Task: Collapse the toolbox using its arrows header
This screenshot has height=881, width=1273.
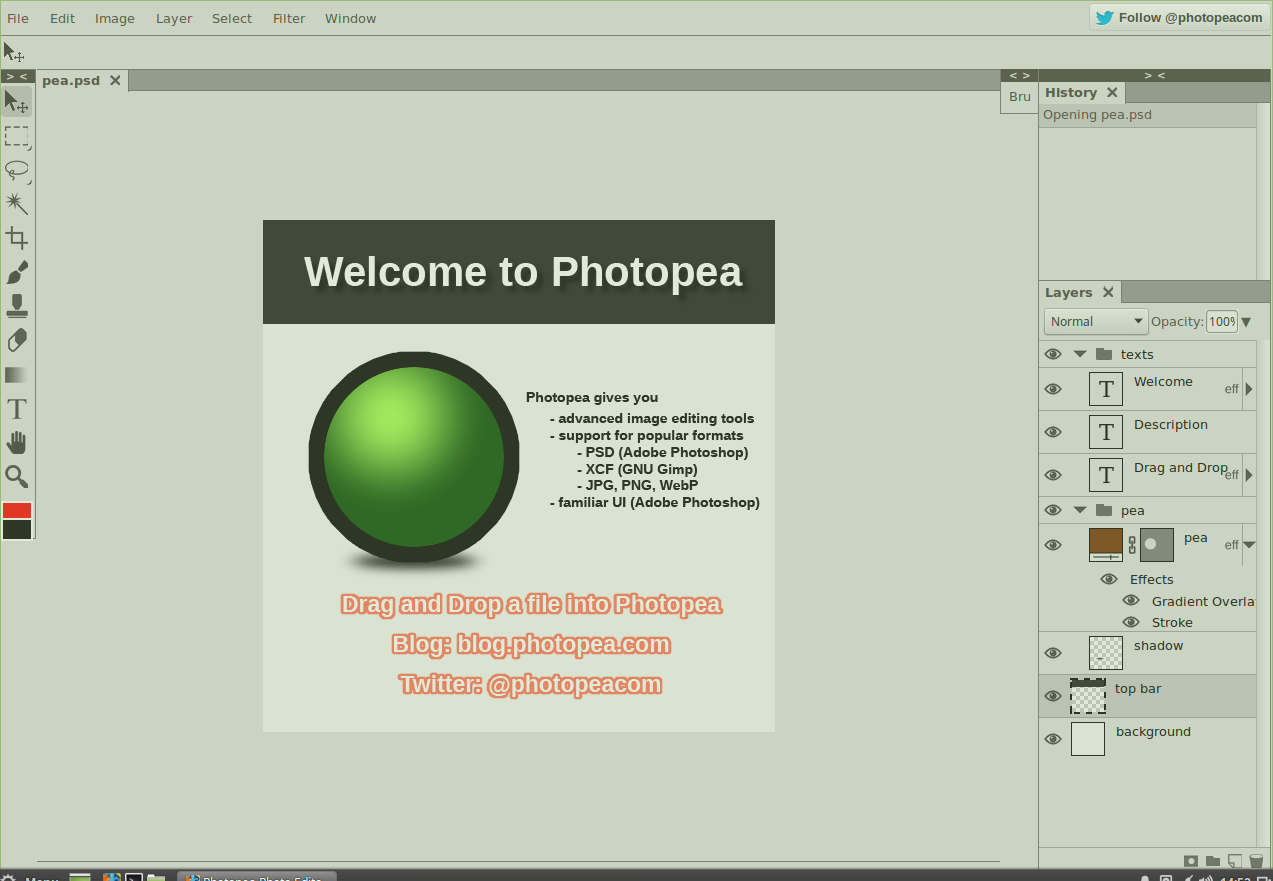Action: tap(17, 76)
